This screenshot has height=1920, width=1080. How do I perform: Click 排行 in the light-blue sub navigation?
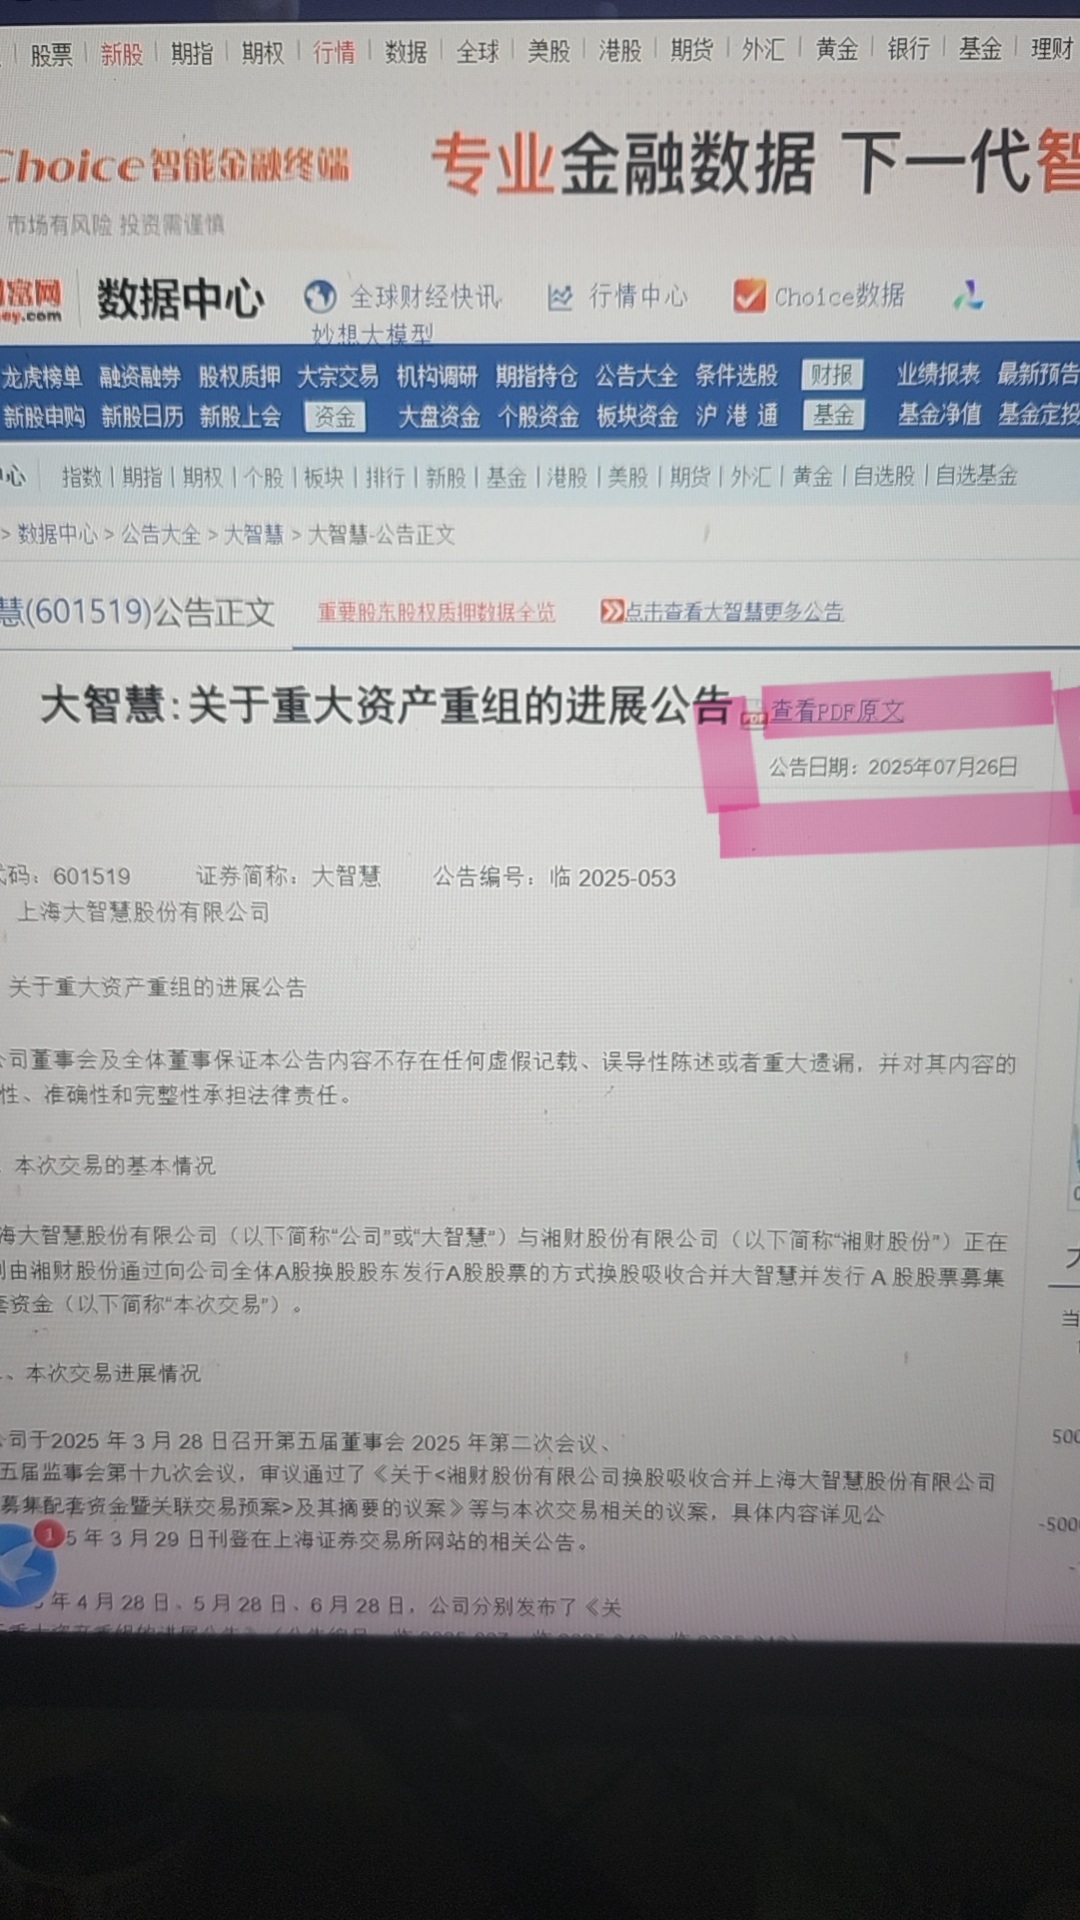pos(385,478)
